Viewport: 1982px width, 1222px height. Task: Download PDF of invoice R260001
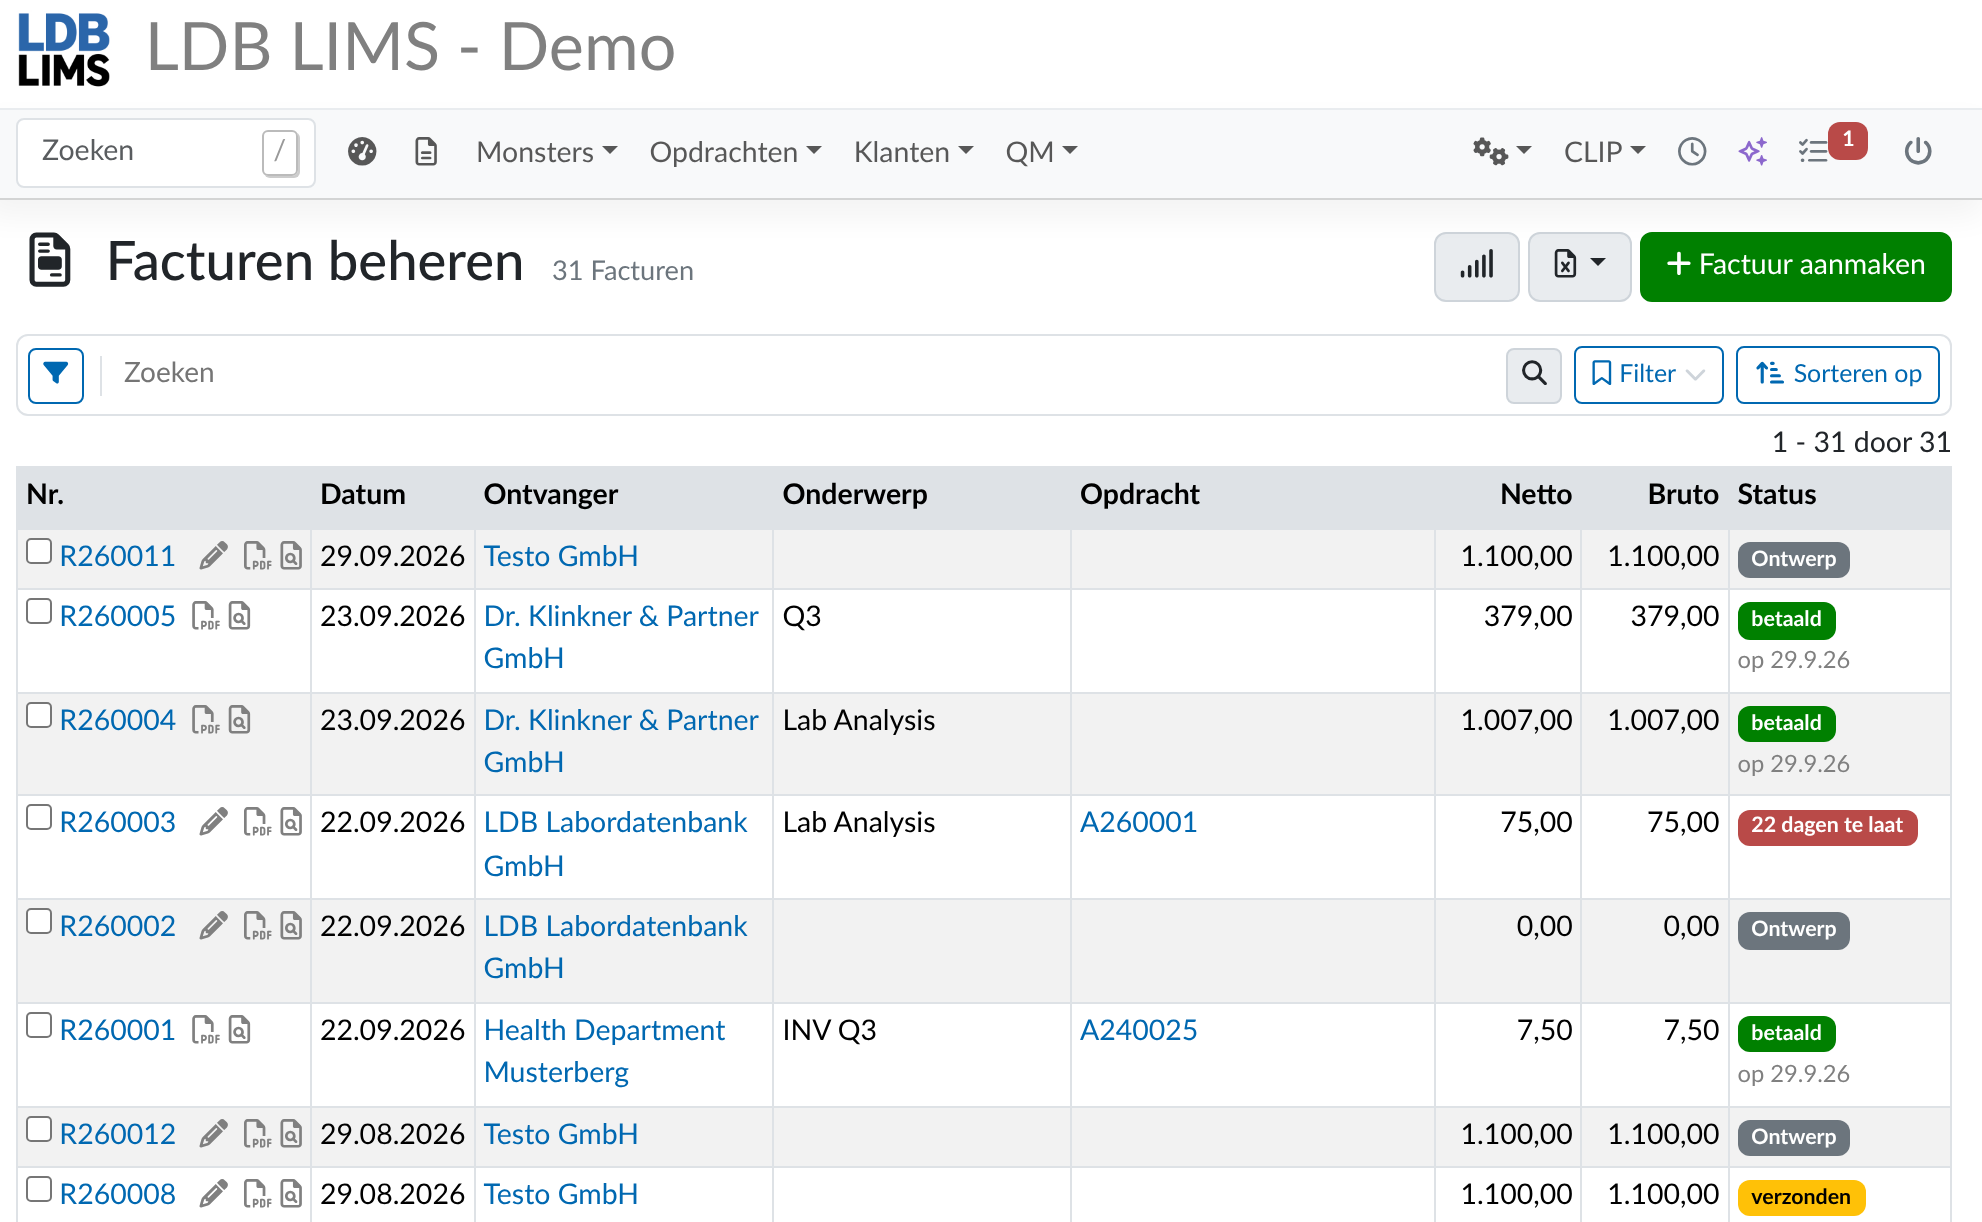205,1030
